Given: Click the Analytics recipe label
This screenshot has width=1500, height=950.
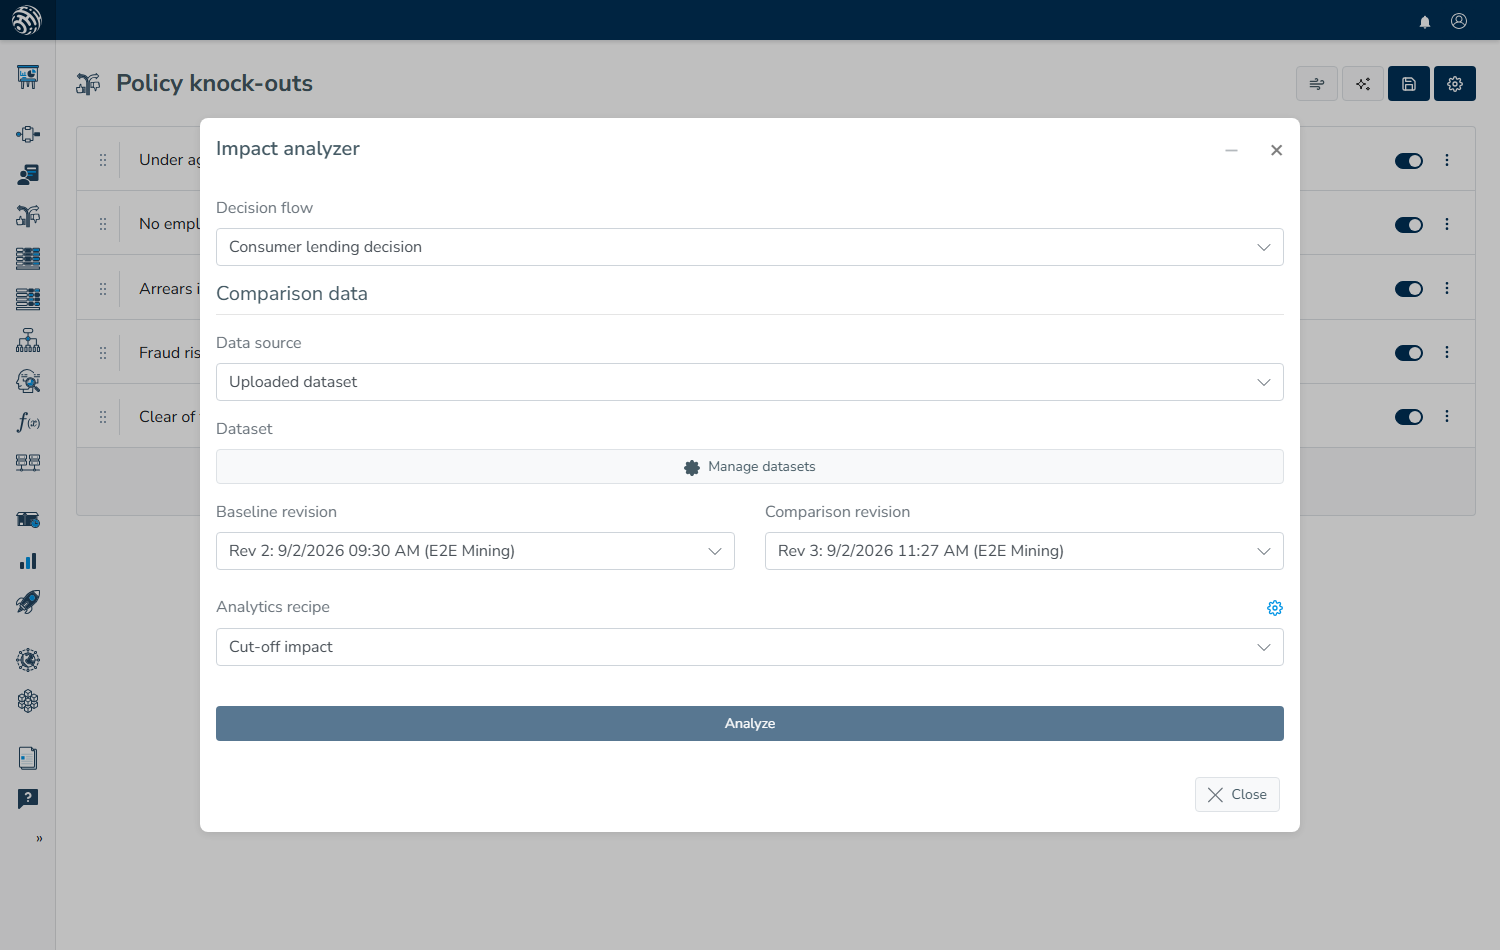Looking at the screenshot, I should (x=273, y=607).
